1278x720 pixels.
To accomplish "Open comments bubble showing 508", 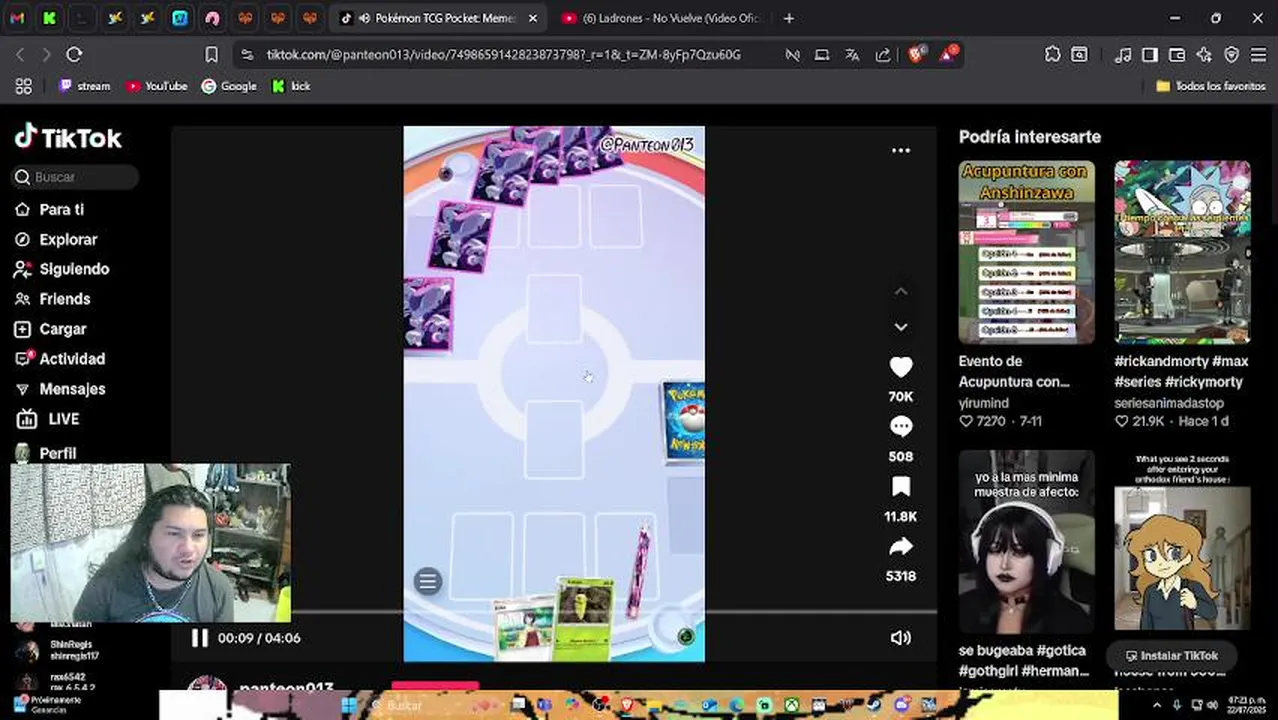I will [x=900, y=427].
